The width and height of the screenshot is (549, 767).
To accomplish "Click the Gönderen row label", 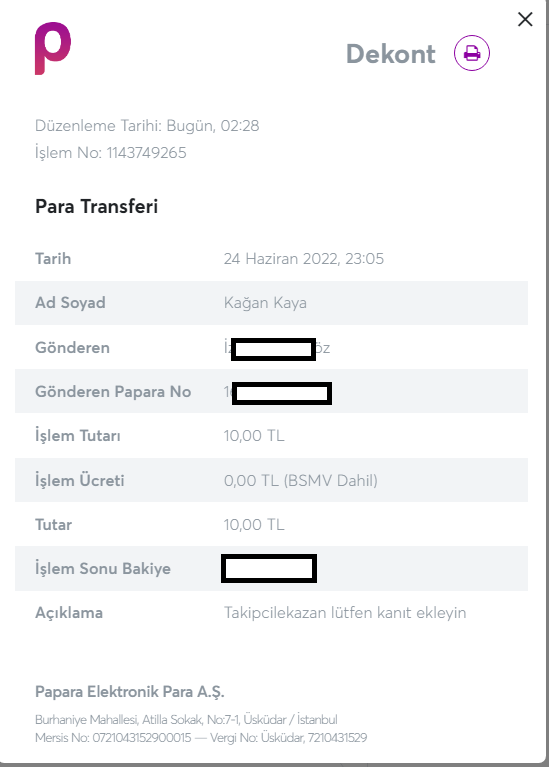I will coord(72,348).
